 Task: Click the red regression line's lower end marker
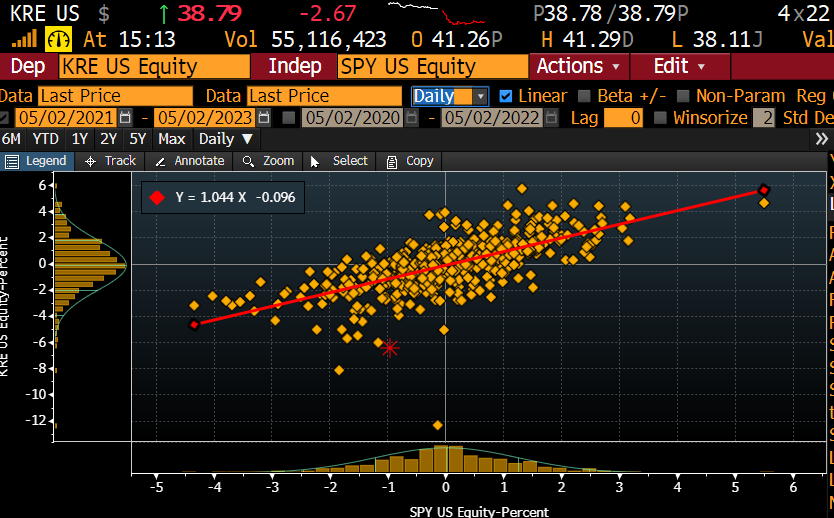194,324
